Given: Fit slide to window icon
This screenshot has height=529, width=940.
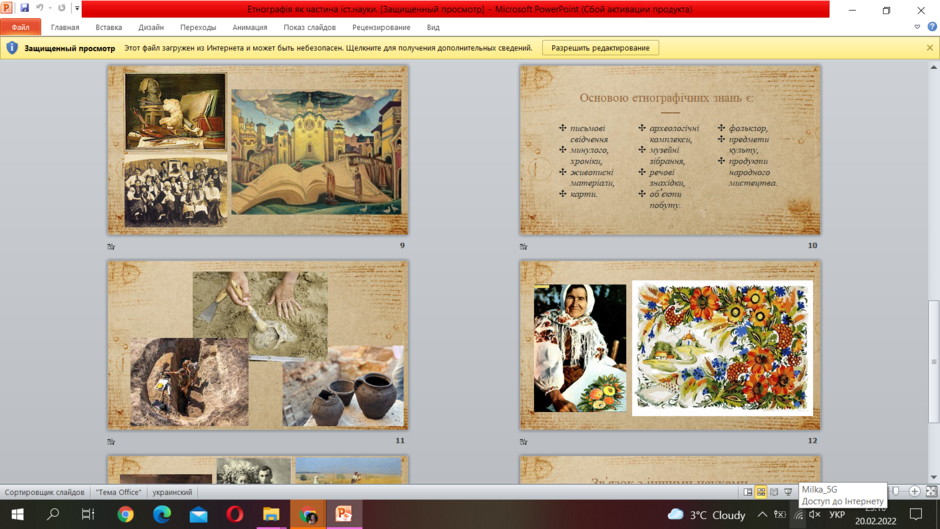Looking at the screenshot, I should coord(931,491).
